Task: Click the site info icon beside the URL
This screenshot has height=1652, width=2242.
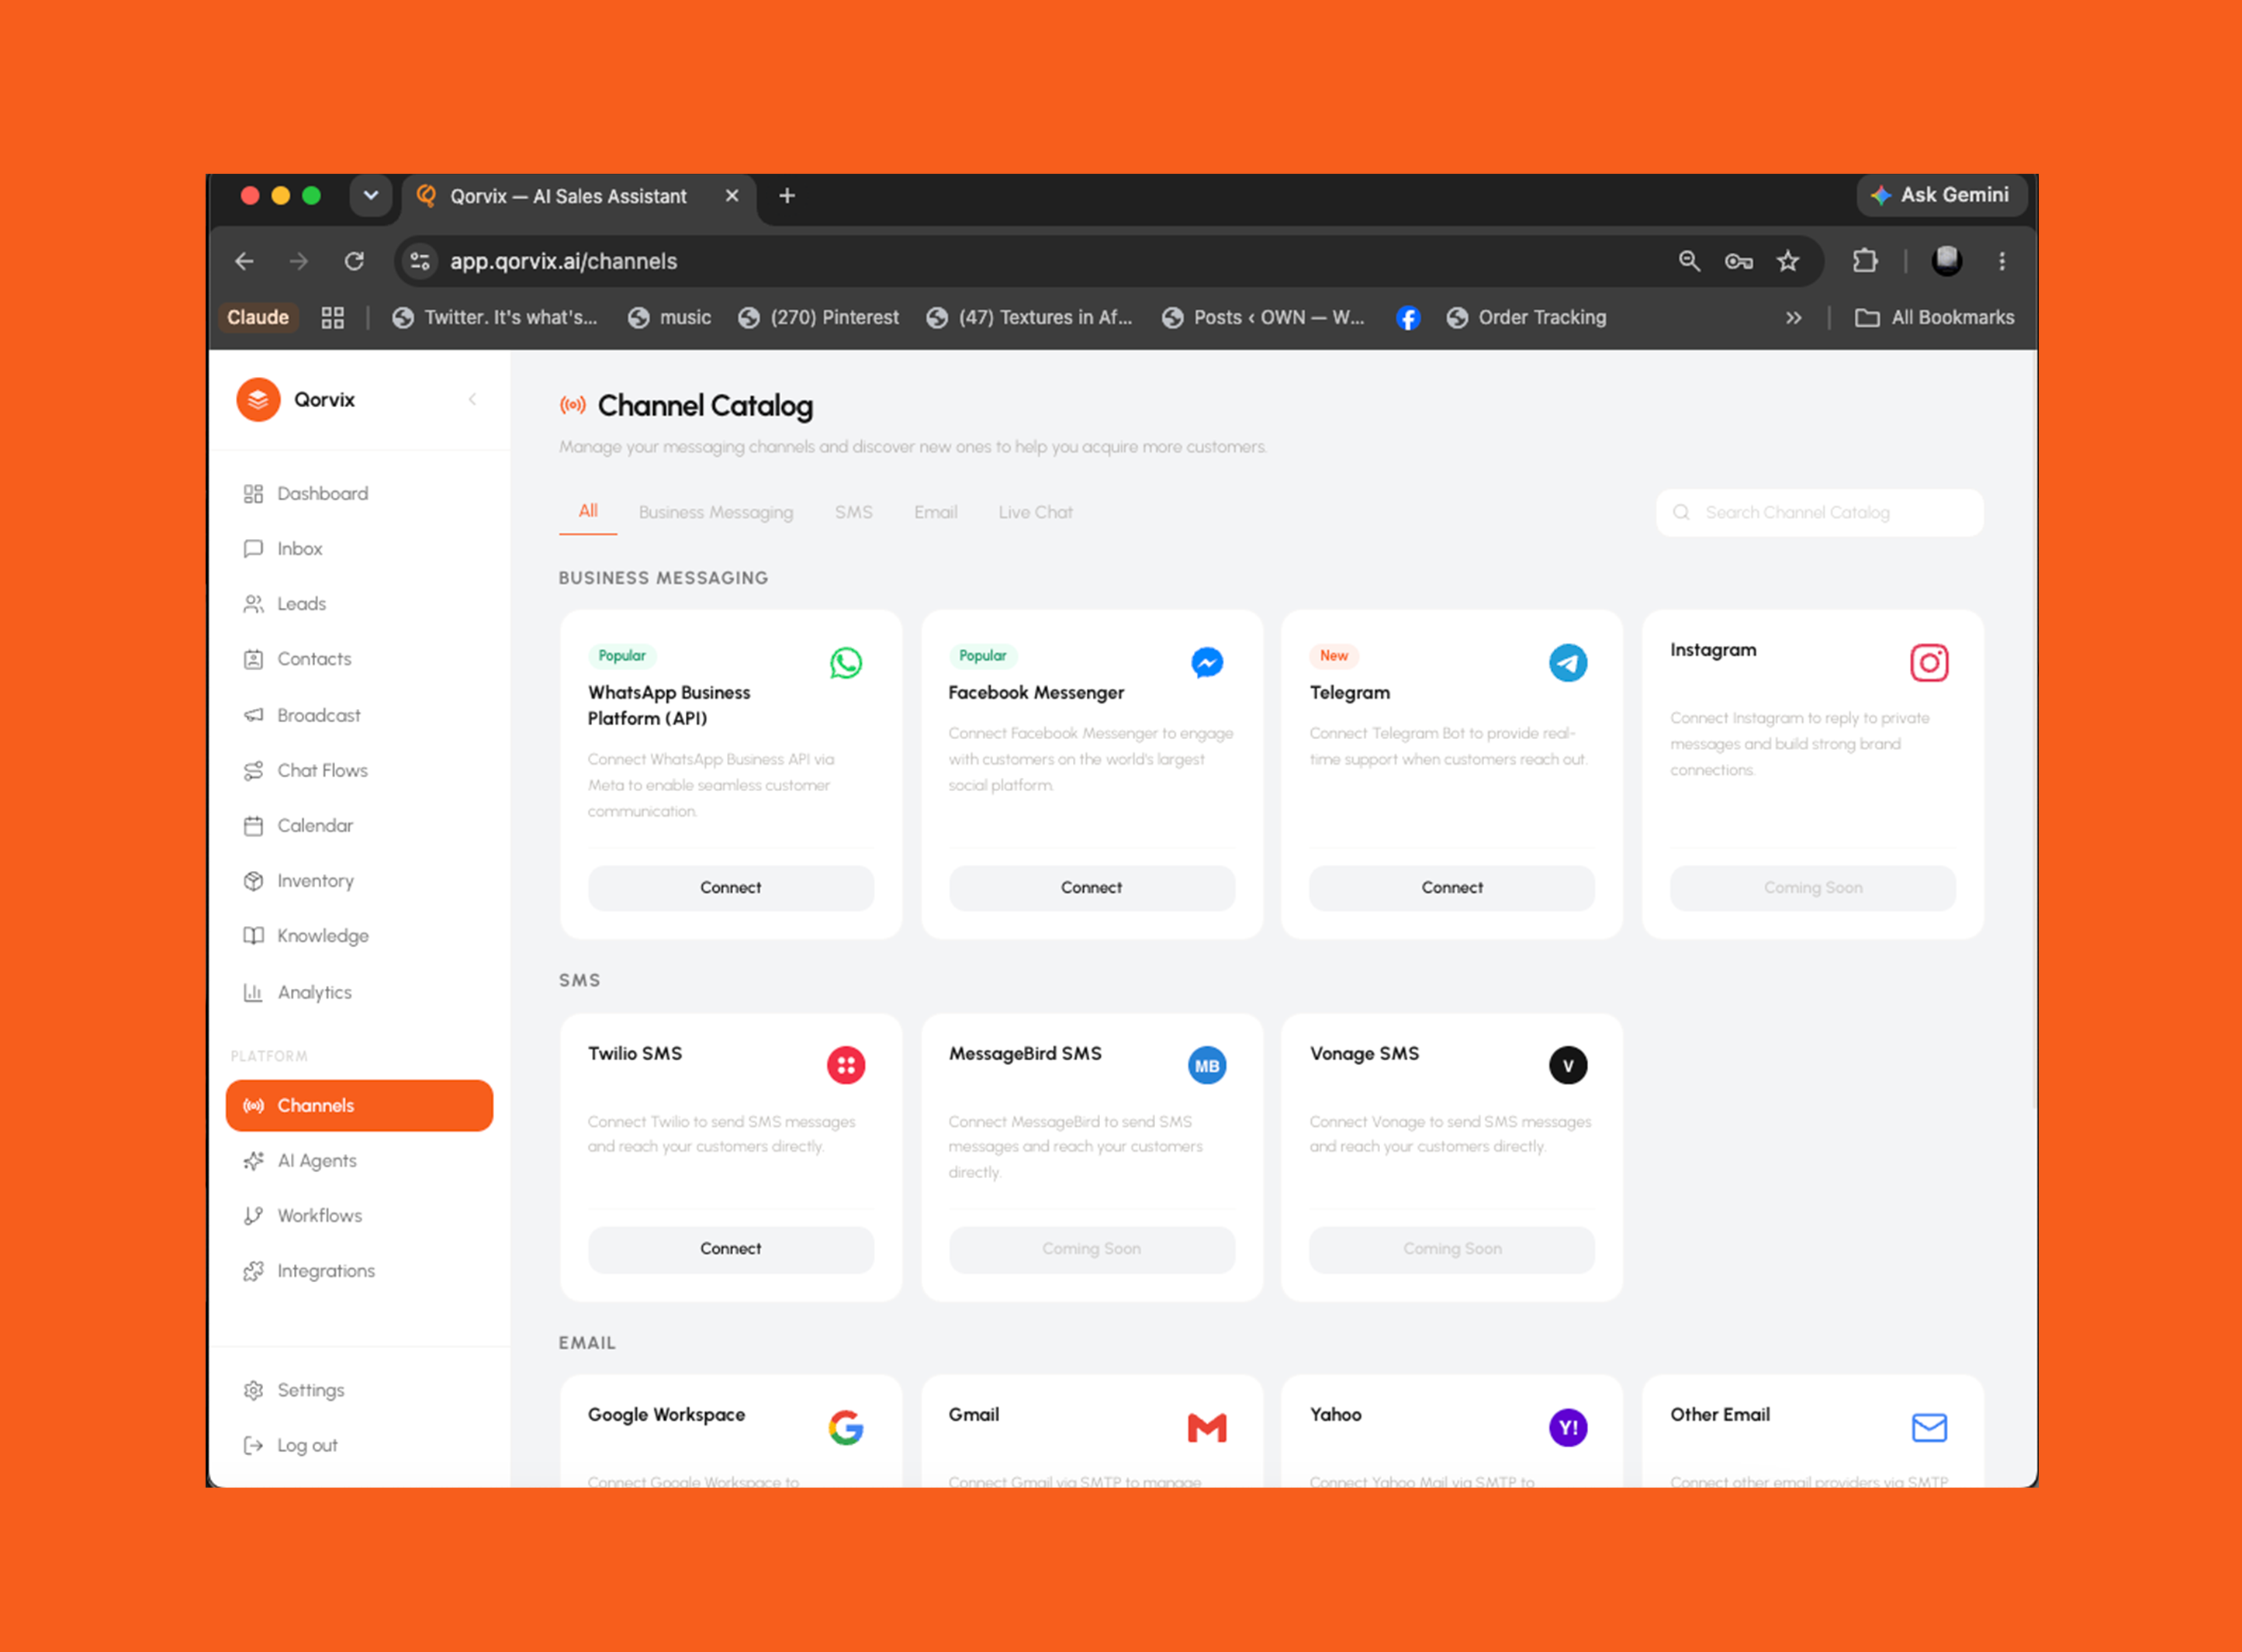Action: [420, 261]
